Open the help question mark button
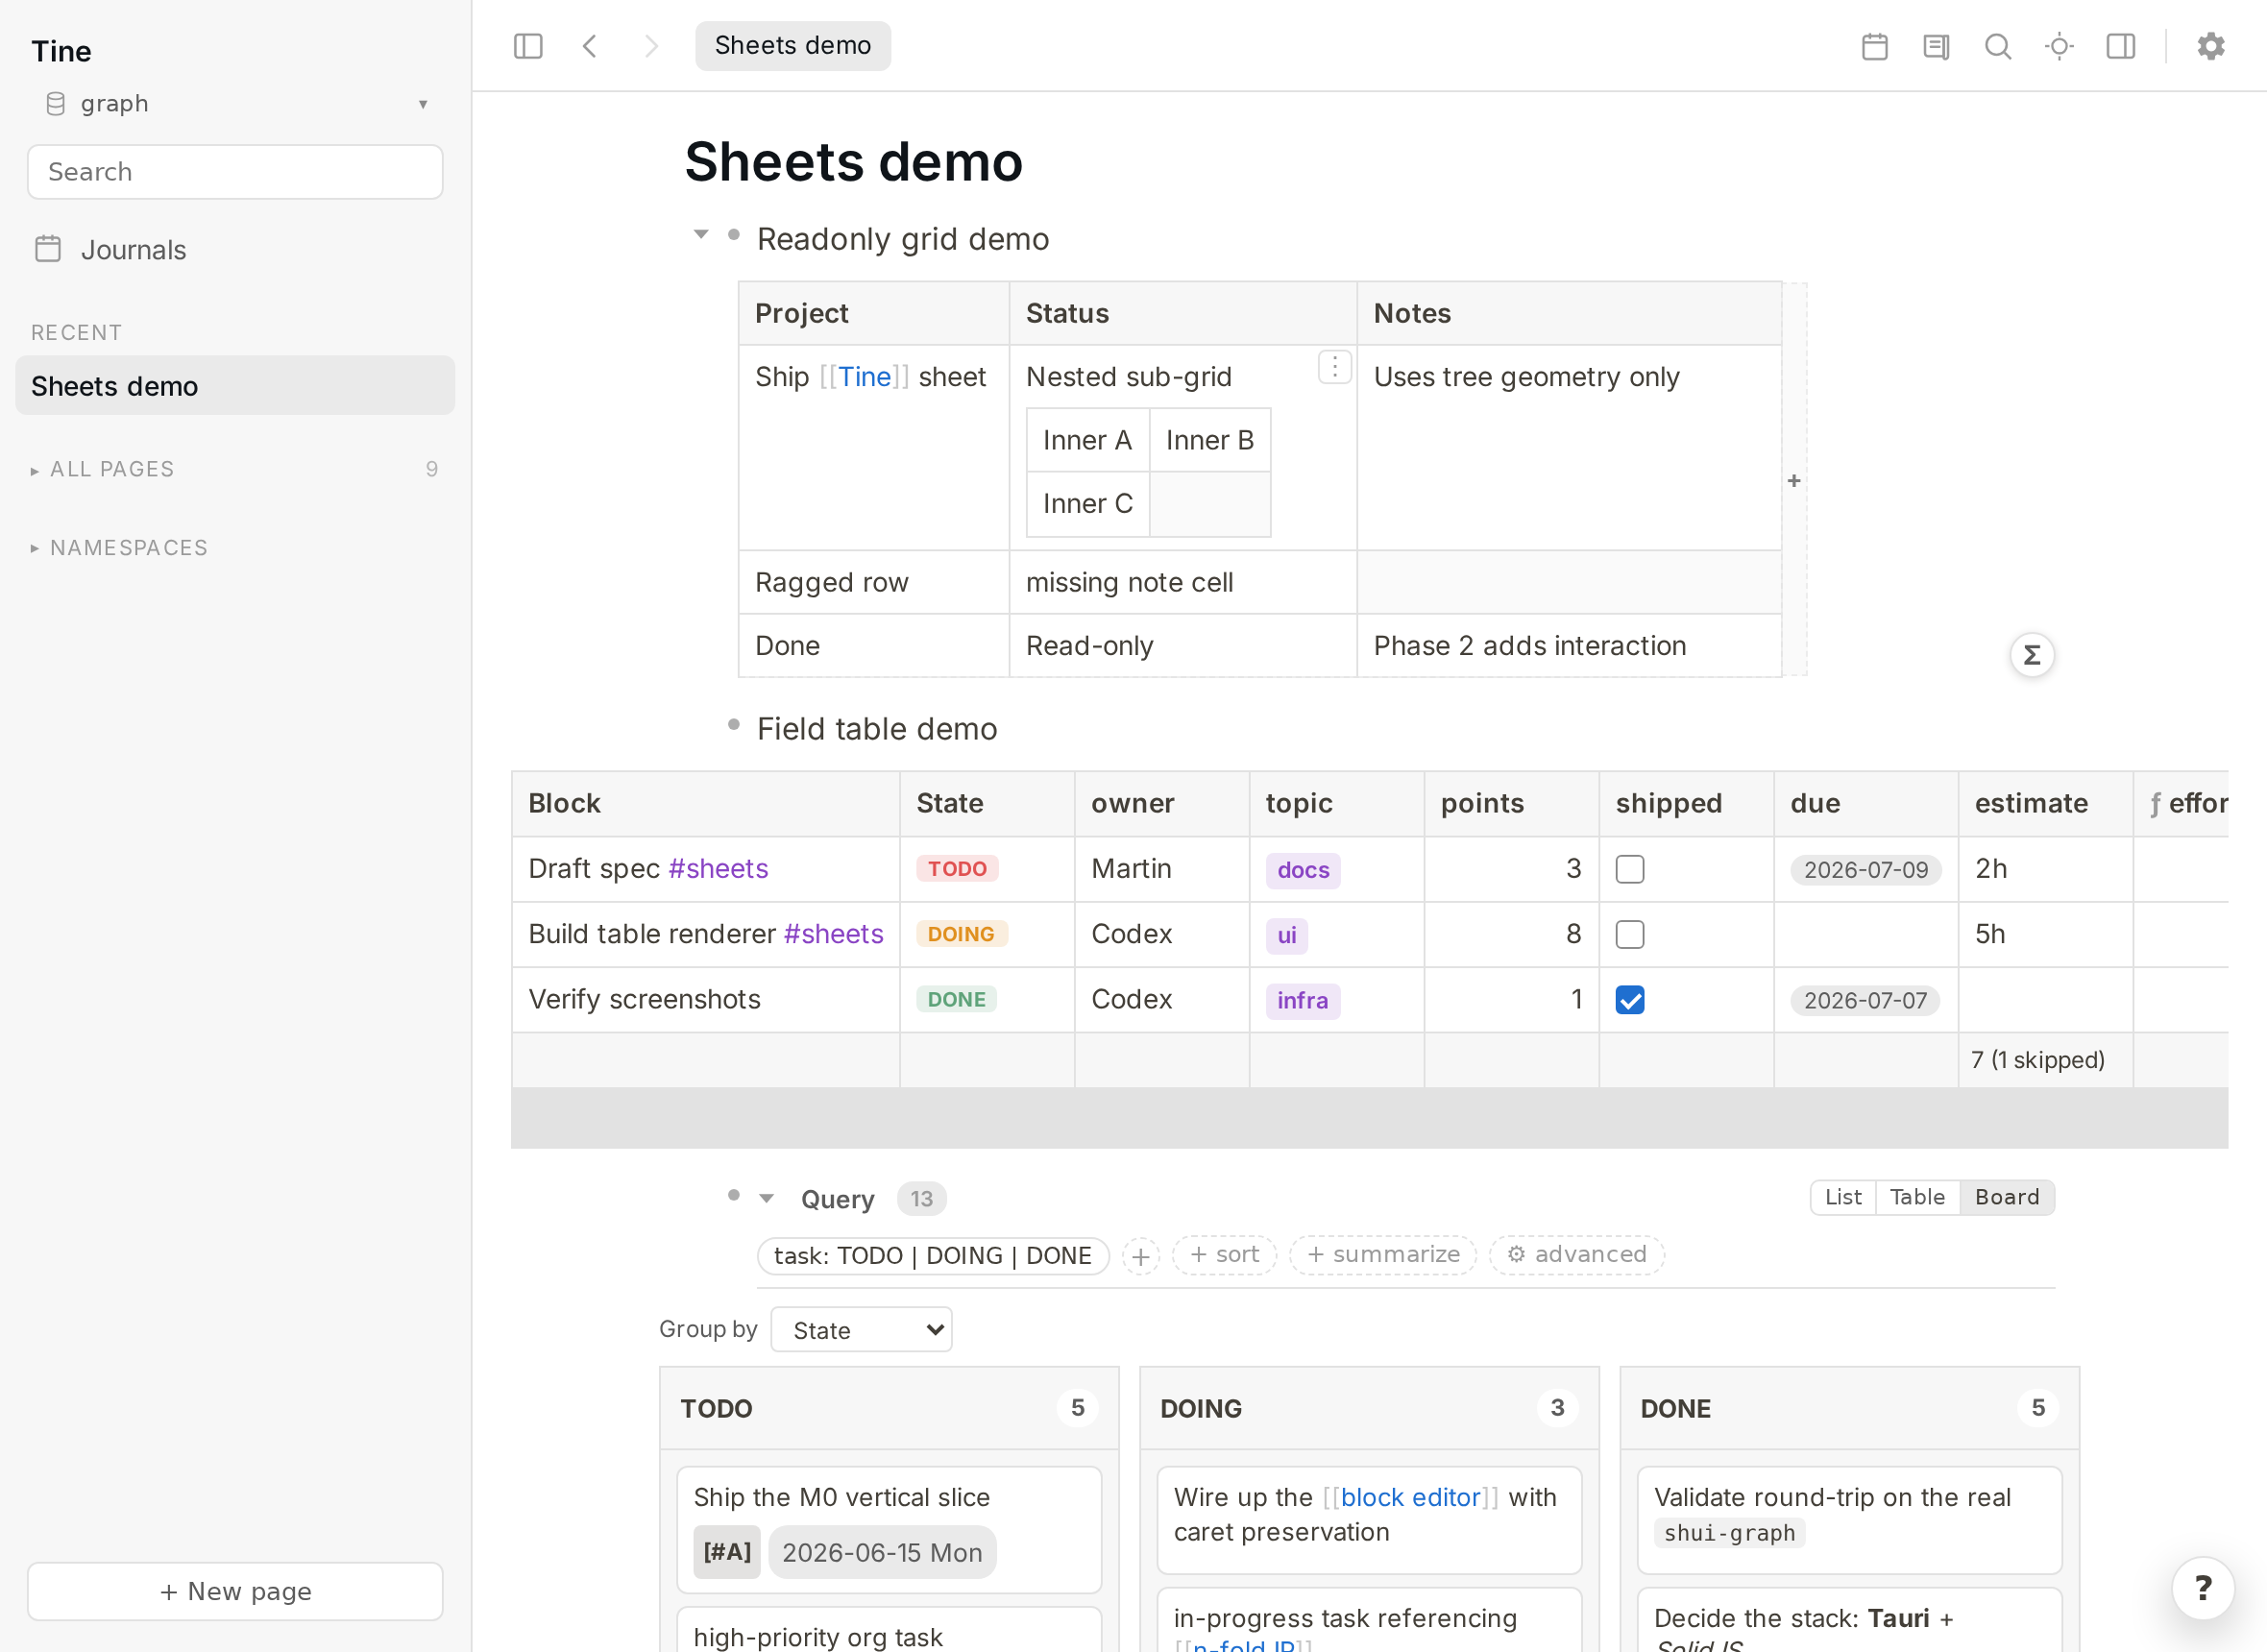This screenshot has width=2267, height=1652. pos(2203,1588)
